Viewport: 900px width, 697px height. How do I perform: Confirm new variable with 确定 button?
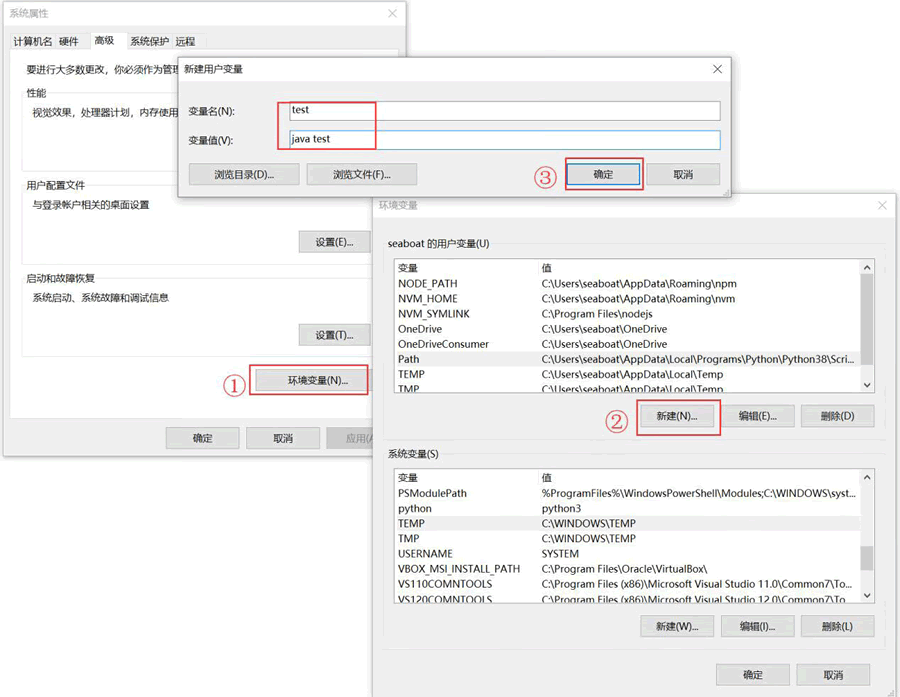(x=603, y=174)
